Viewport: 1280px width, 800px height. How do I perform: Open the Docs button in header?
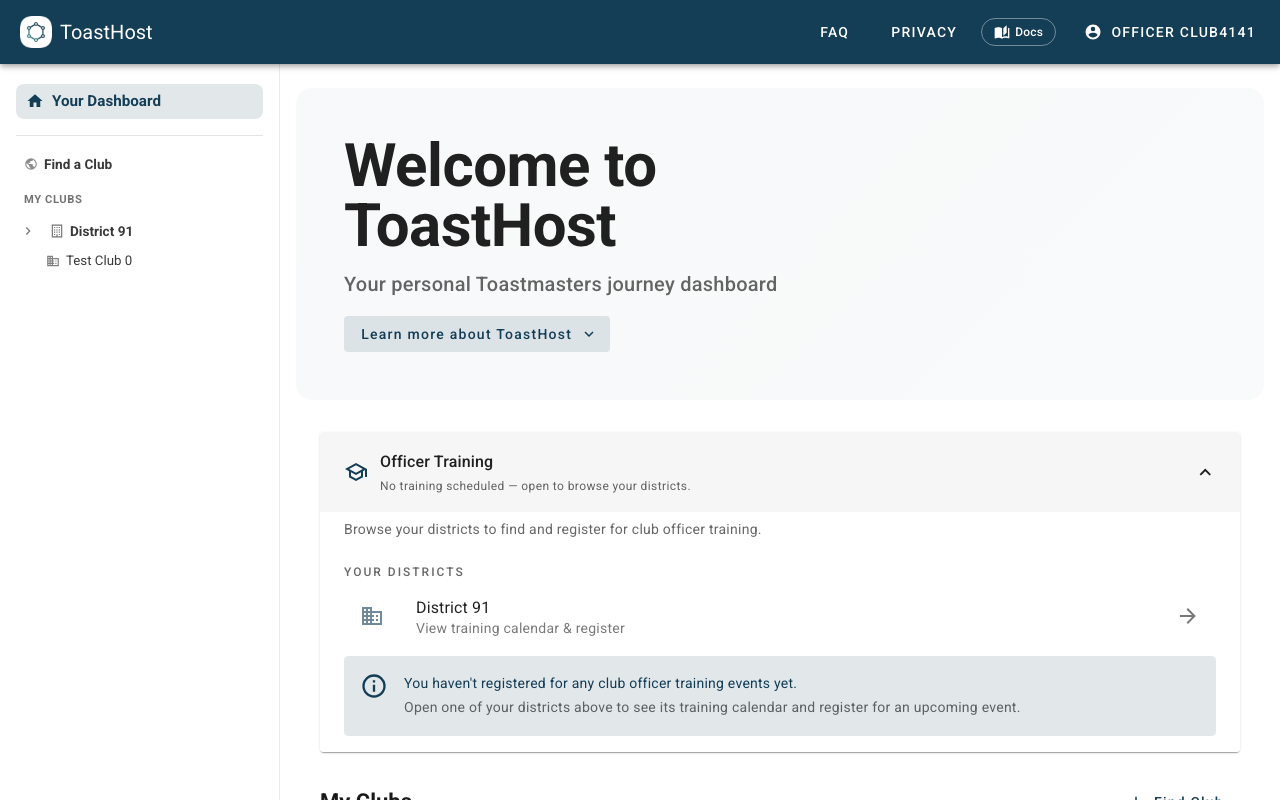(x=1018, y=32)
